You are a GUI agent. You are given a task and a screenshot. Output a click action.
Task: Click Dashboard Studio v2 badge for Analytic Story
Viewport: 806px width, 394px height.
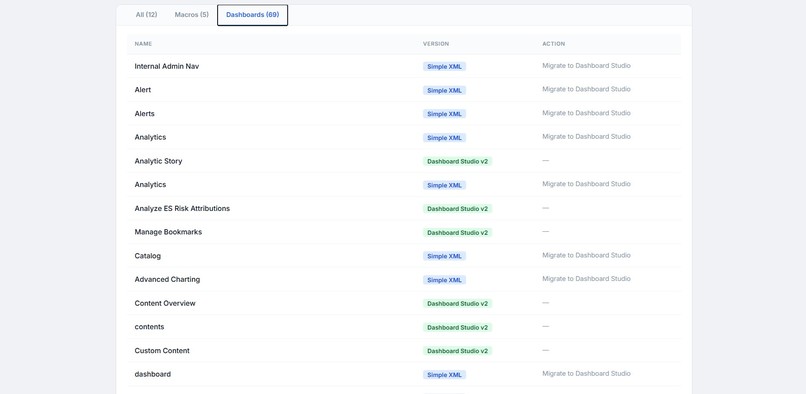457,161
